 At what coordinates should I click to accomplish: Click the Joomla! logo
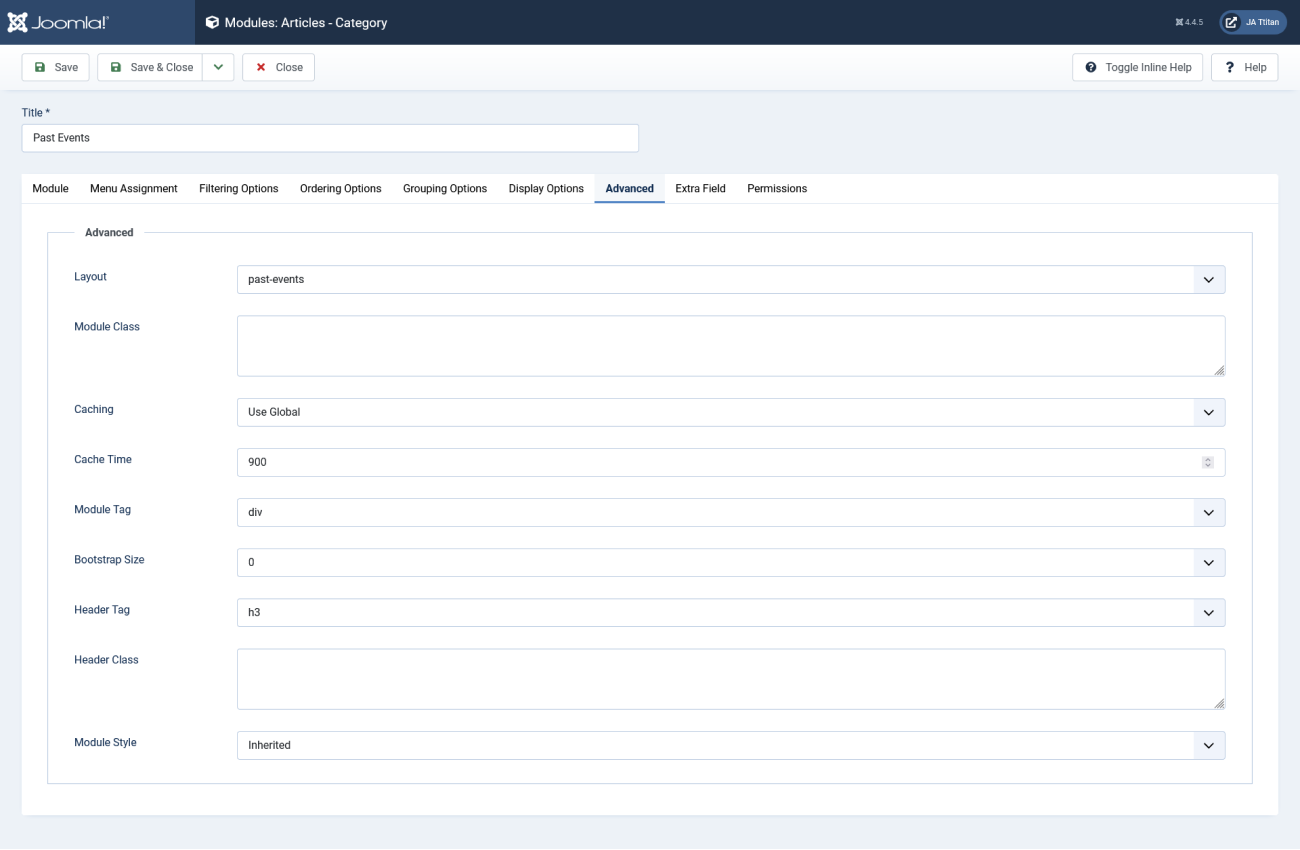coord(58,22)
